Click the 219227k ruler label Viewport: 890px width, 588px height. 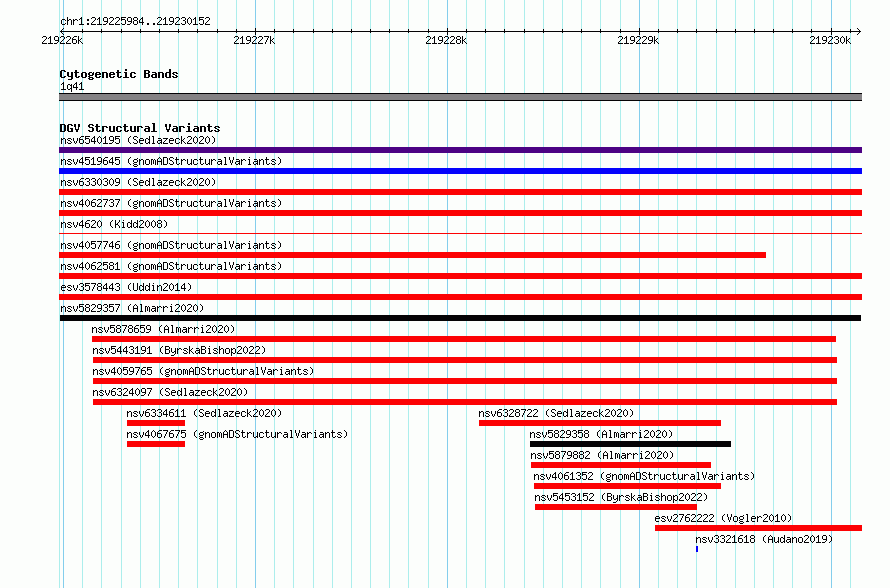click(254, 40)
